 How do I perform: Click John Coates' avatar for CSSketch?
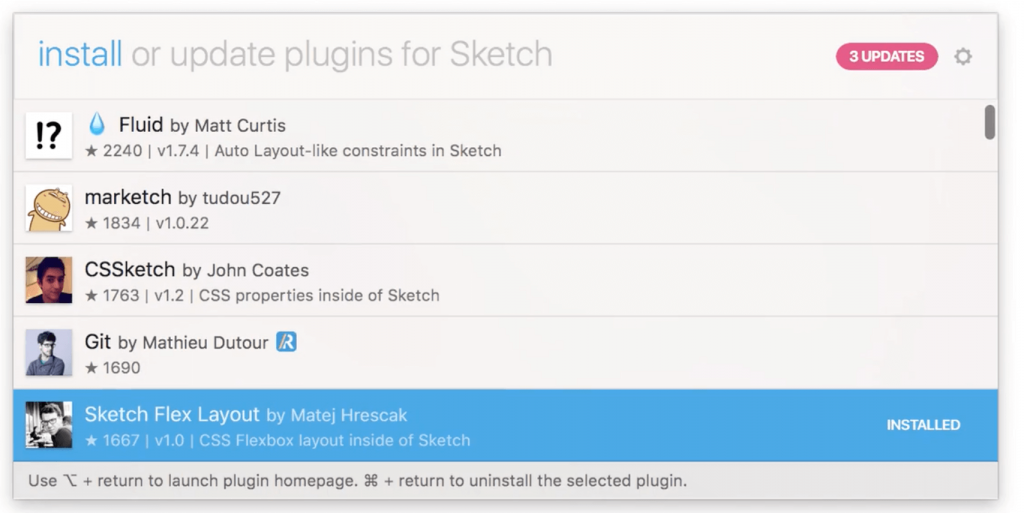click(x=48, y=280)
